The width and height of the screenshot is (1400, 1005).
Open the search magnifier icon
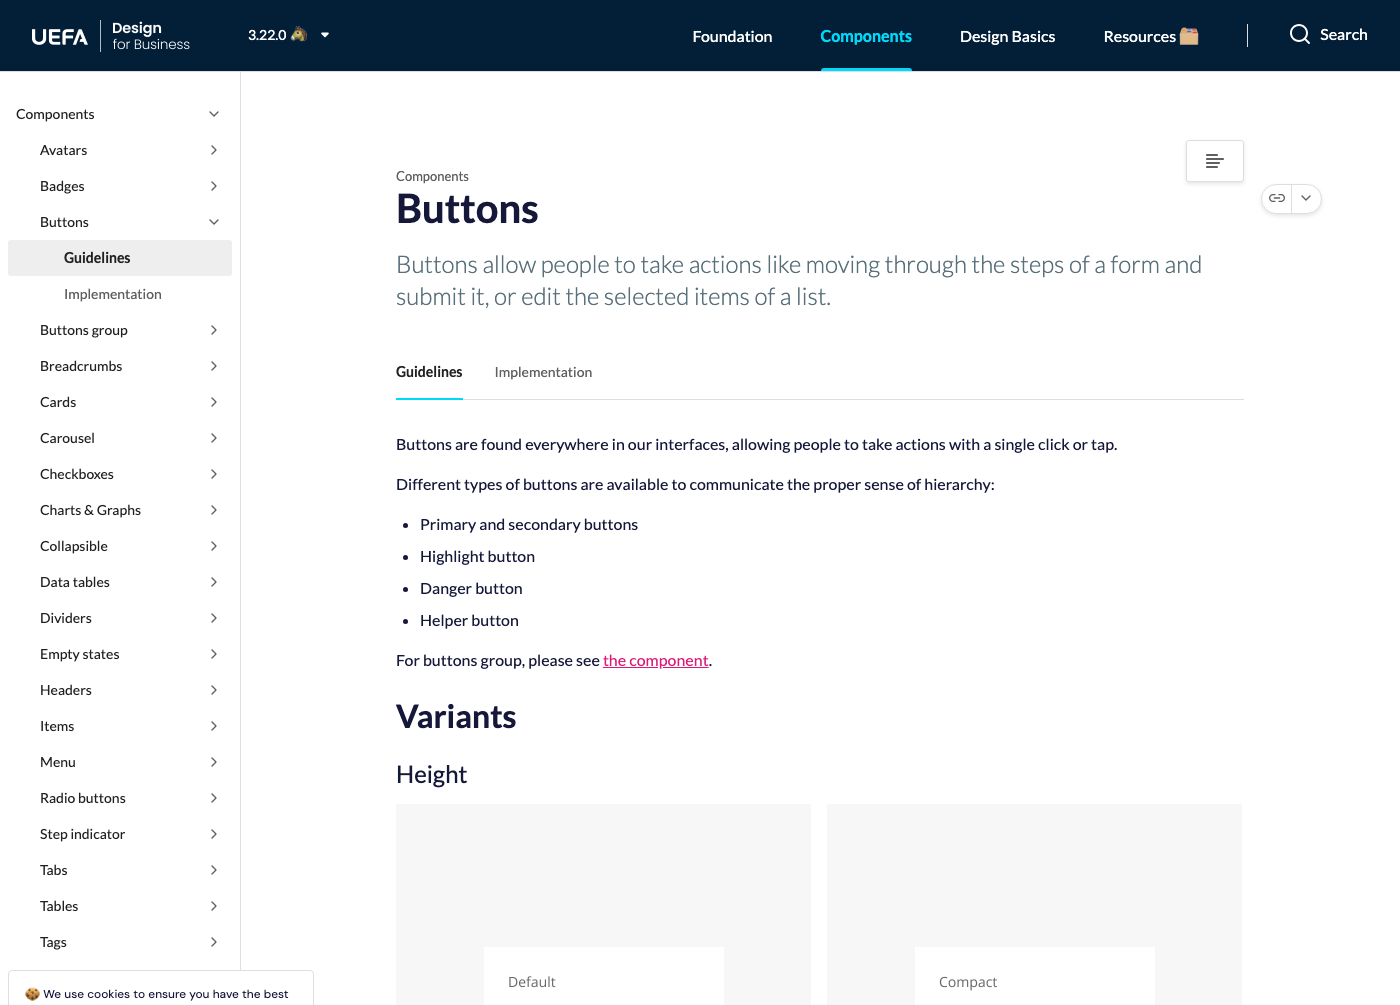pyautogui.click(x=1299, y=35)
